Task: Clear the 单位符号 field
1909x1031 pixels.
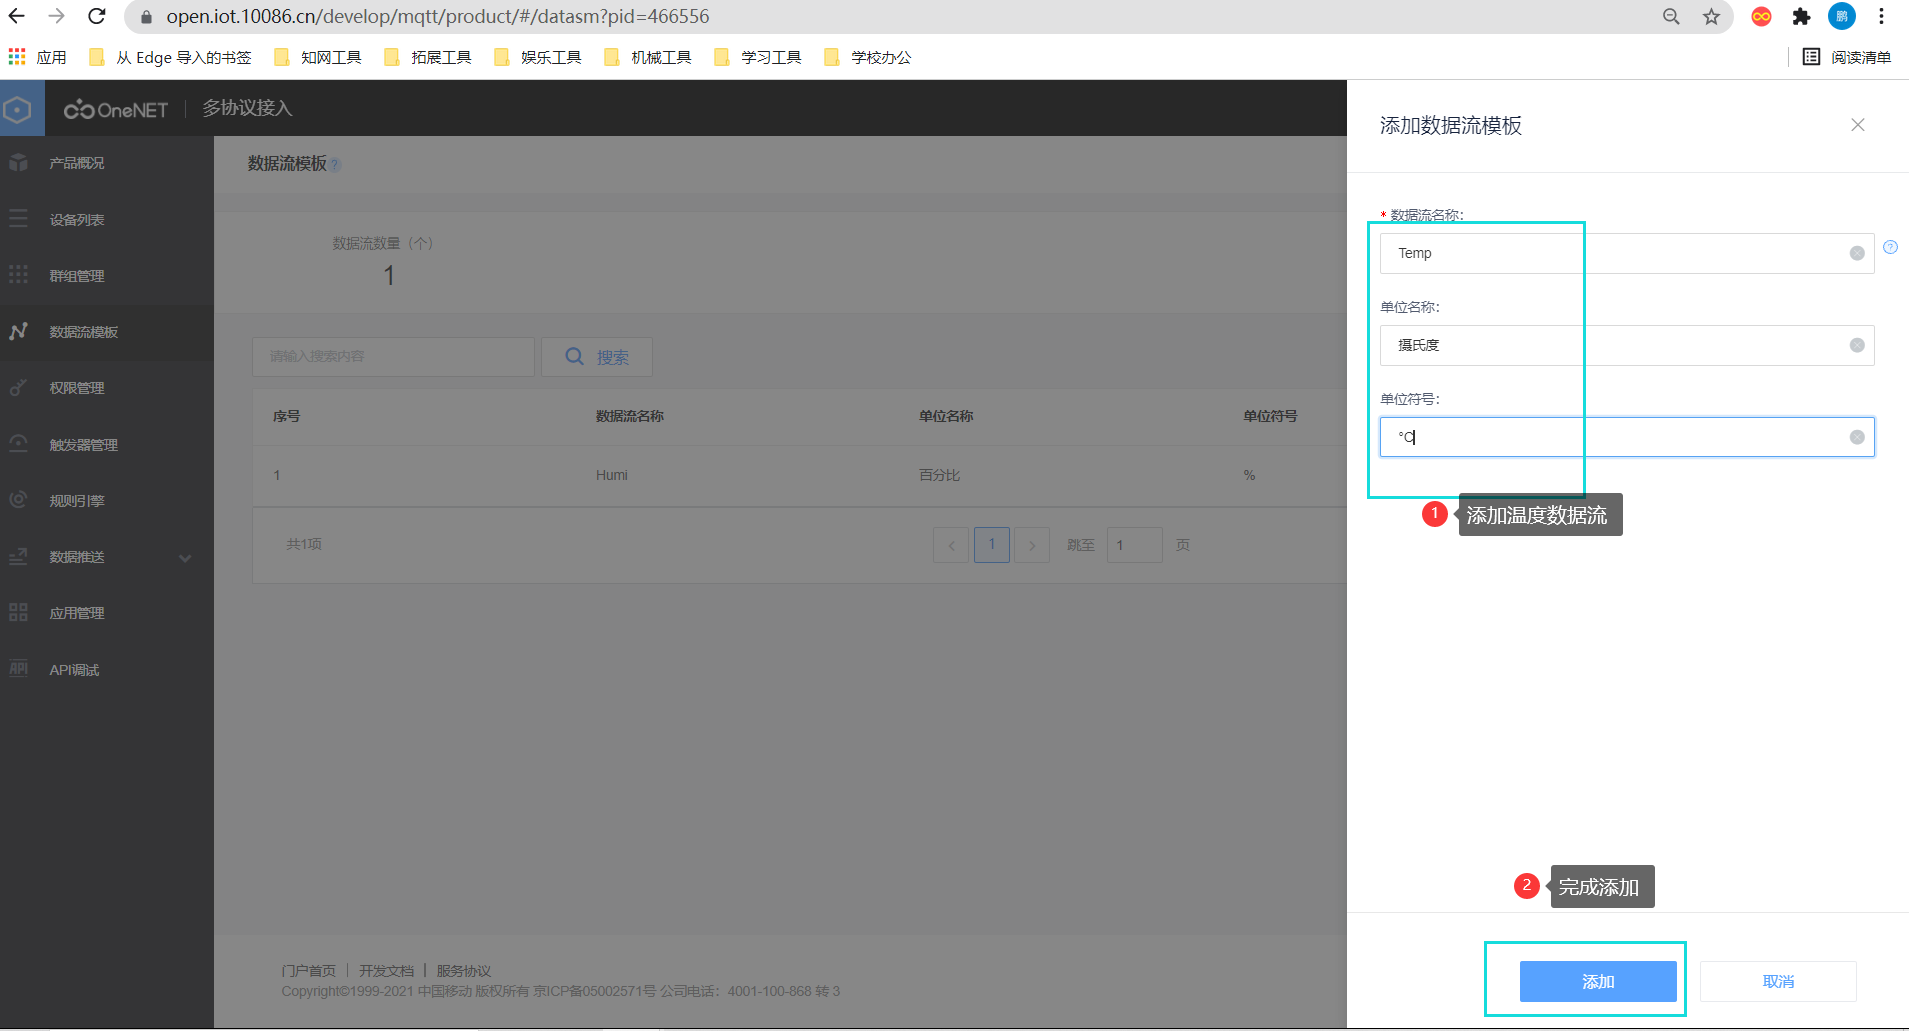Action: 1857,437
